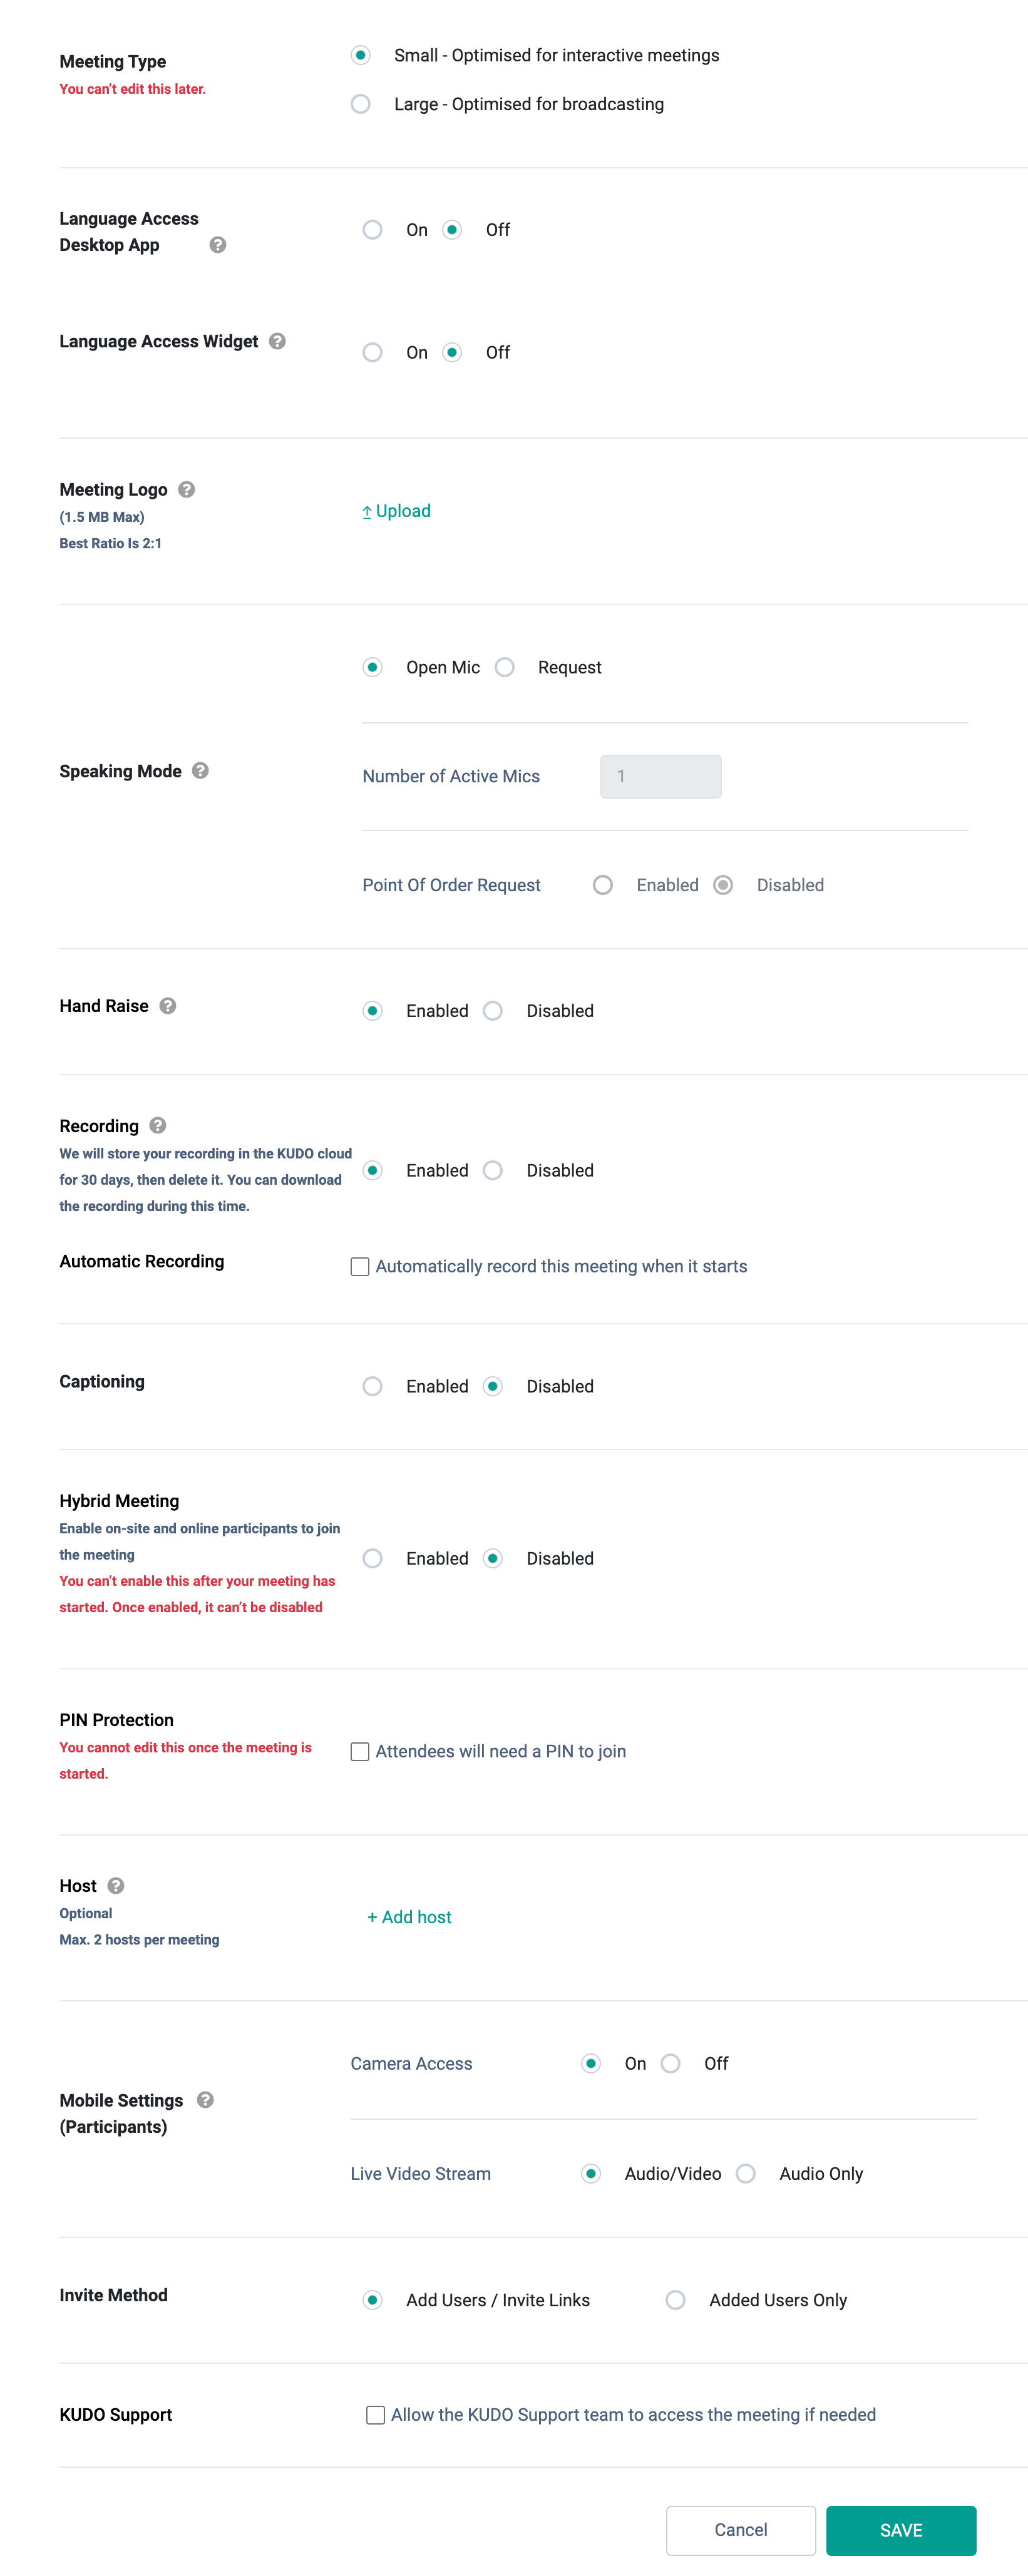
Task: Enable automatic recording checkbox
Action: coord(360,1266)
